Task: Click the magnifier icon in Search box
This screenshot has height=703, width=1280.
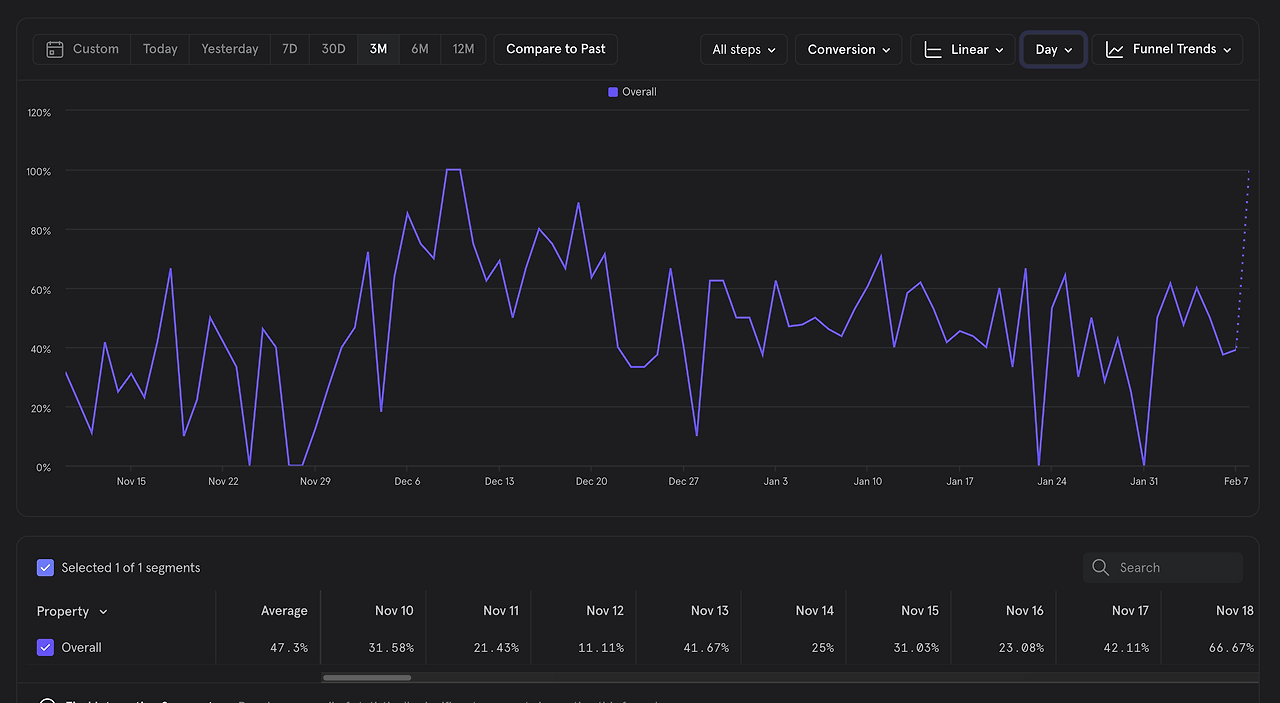Action: tap(1101, 567)
